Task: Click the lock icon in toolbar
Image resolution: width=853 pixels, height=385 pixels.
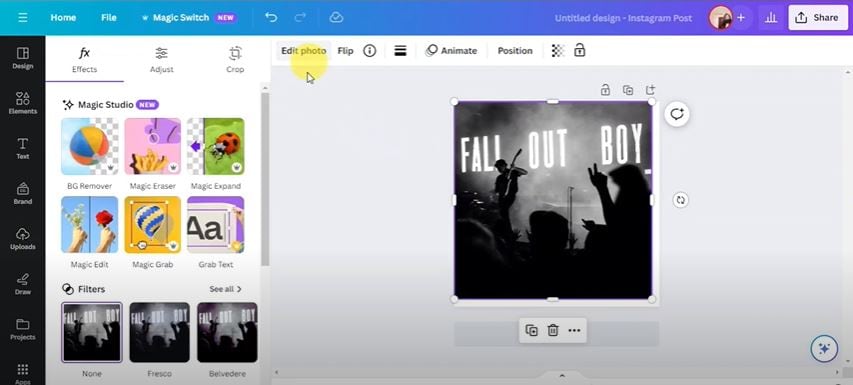Action: [579, 51]
